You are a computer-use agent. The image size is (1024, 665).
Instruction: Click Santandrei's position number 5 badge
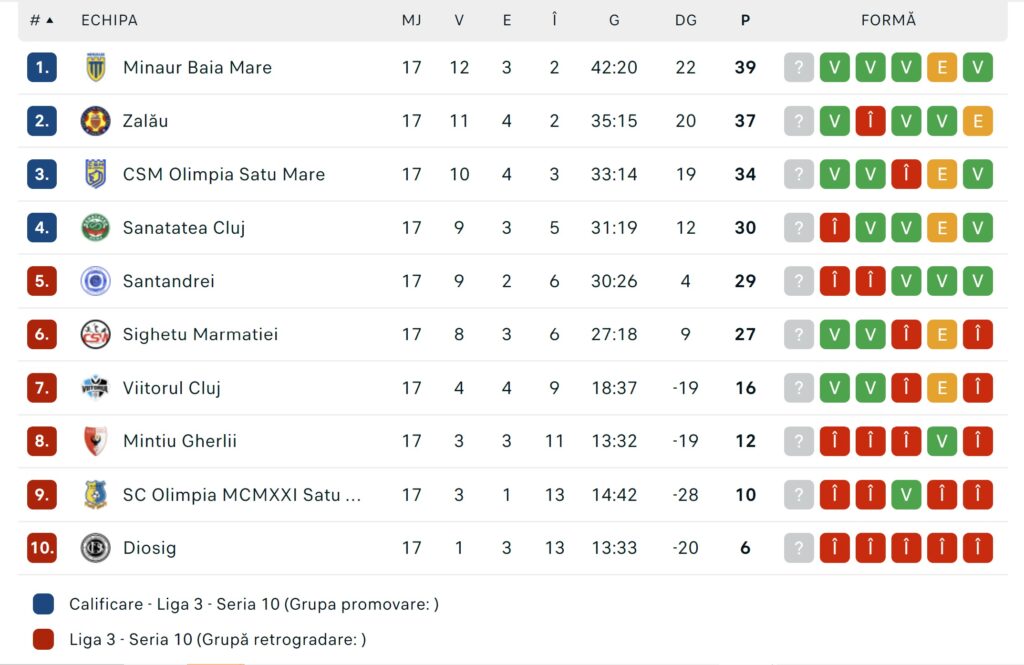pos(41,281)
